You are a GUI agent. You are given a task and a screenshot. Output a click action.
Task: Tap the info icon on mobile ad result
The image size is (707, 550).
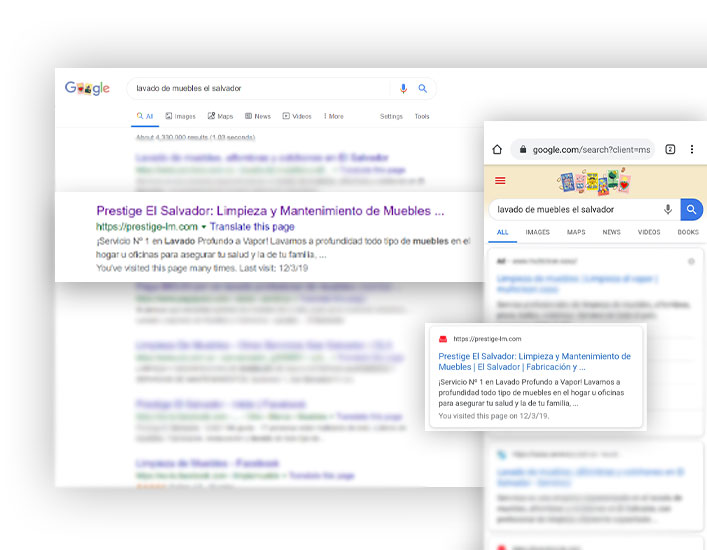[691, 261]
